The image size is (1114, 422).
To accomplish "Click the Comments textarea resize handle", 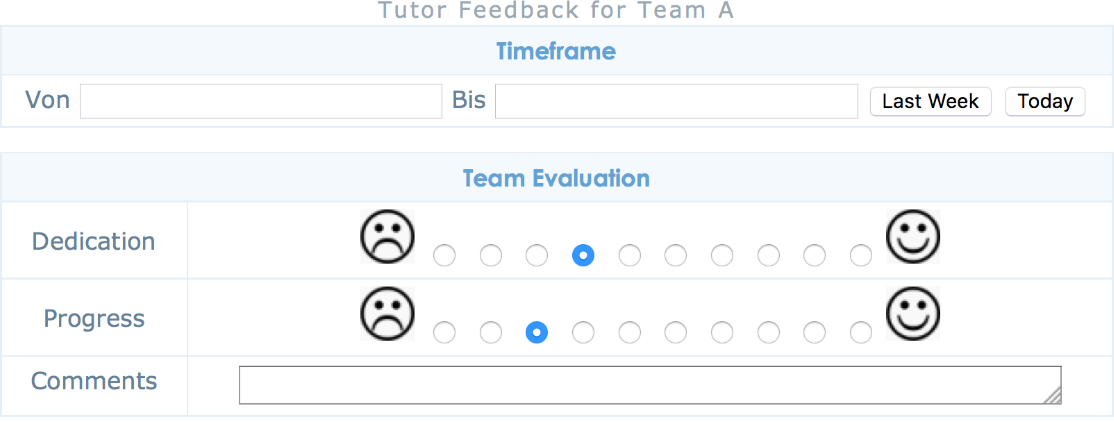I will click(1053, 396).
